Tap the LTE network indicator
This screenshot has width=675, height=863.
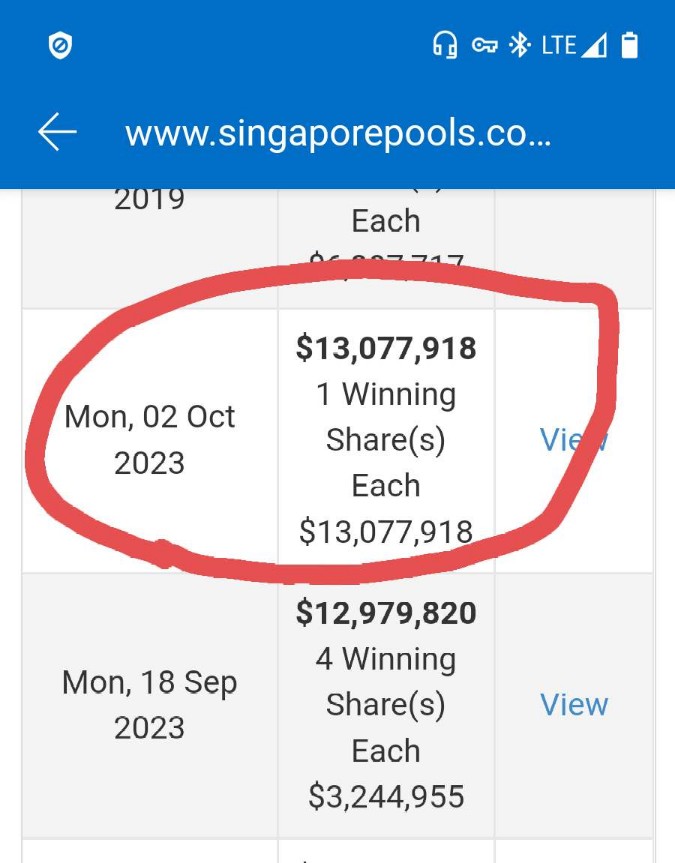(558, 45)
